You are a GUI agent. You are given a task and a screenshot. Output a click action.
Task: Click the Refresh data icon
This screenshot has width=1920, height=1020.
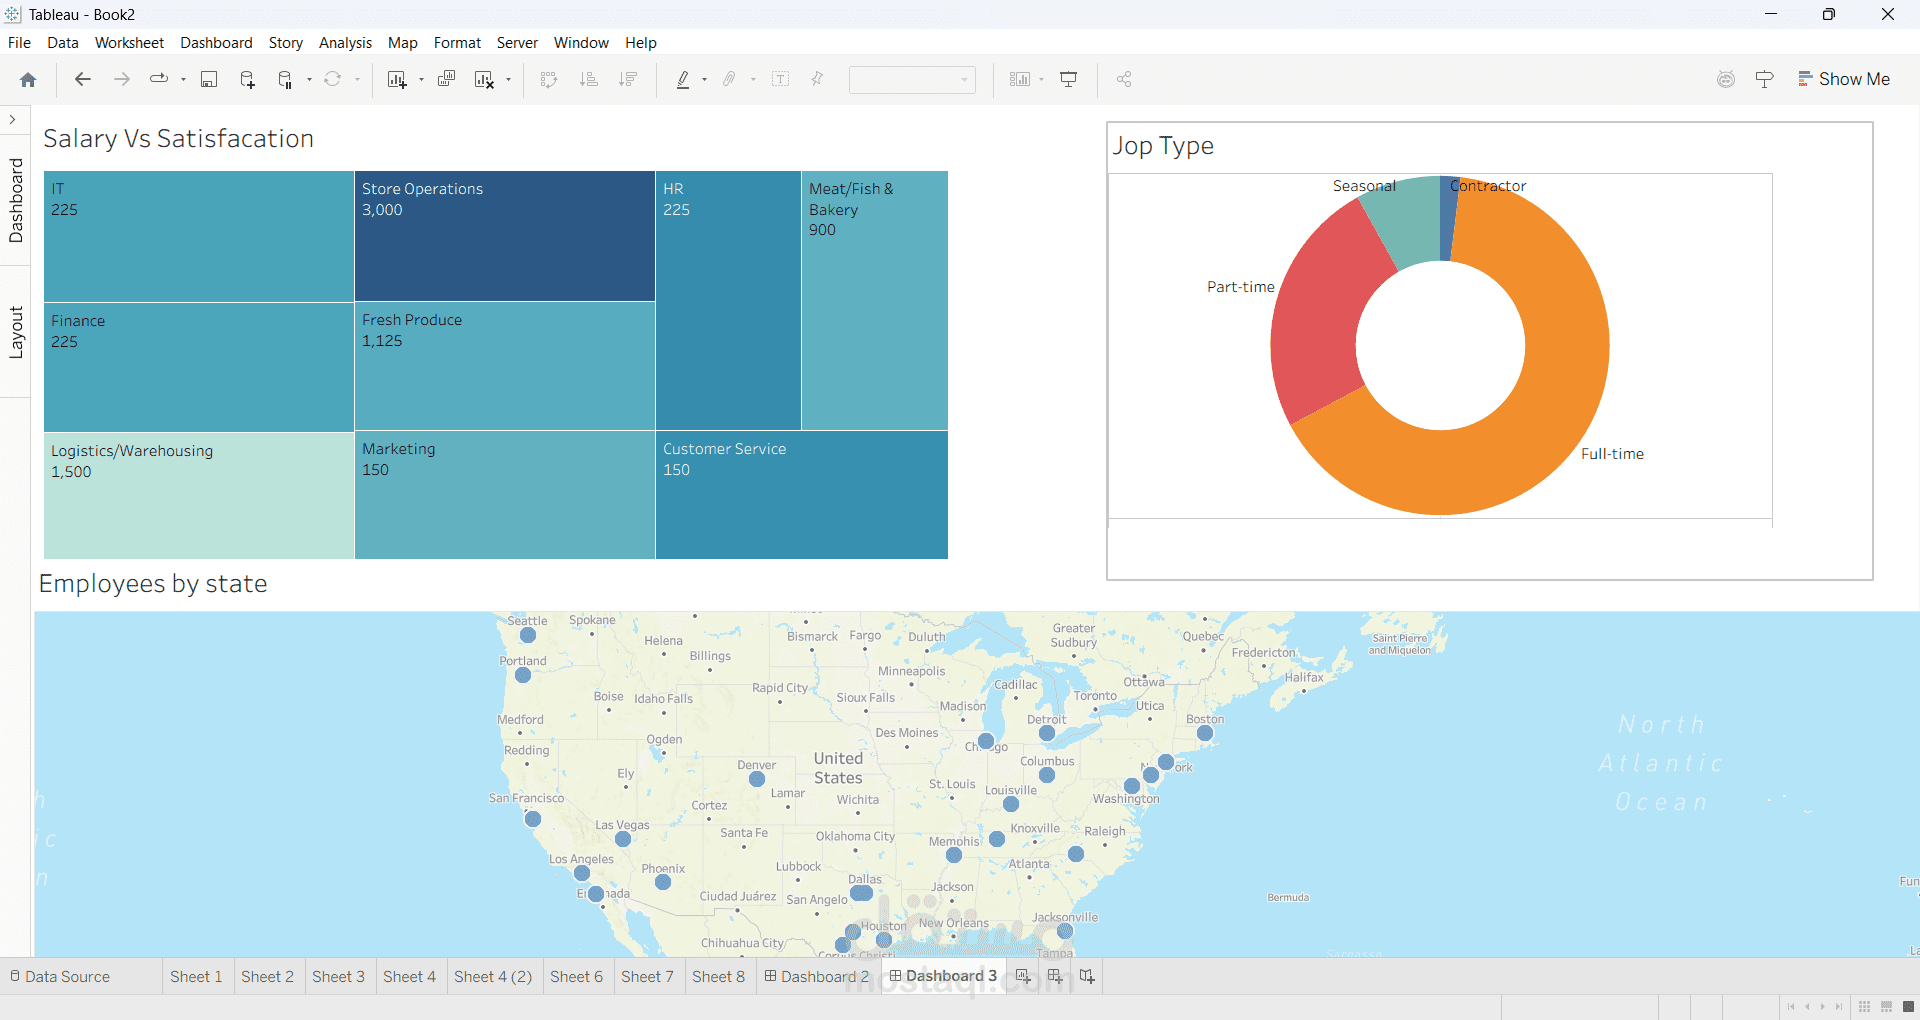(x=333, y=79)
